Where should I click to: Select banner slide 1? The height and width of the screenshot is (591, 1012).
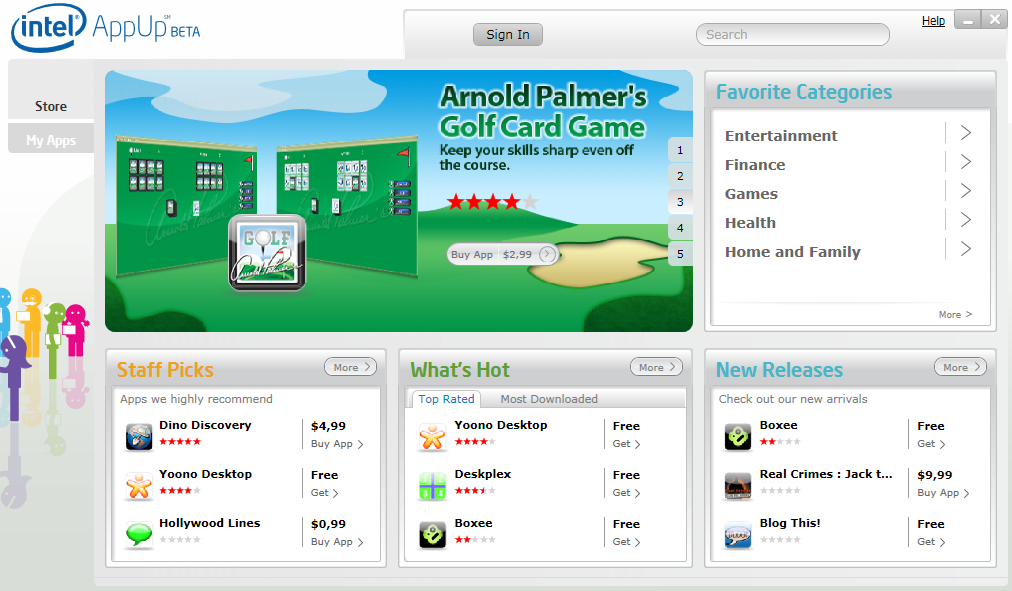[680, 150]
